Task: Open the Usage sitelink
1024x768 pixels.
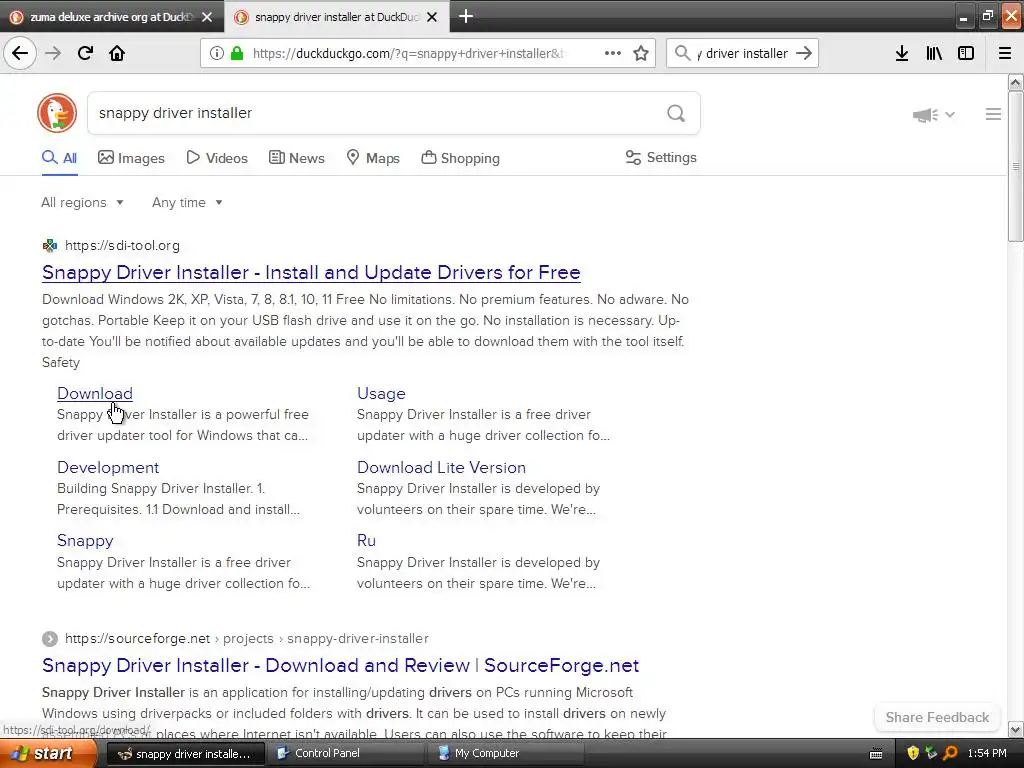Action: 381,393
